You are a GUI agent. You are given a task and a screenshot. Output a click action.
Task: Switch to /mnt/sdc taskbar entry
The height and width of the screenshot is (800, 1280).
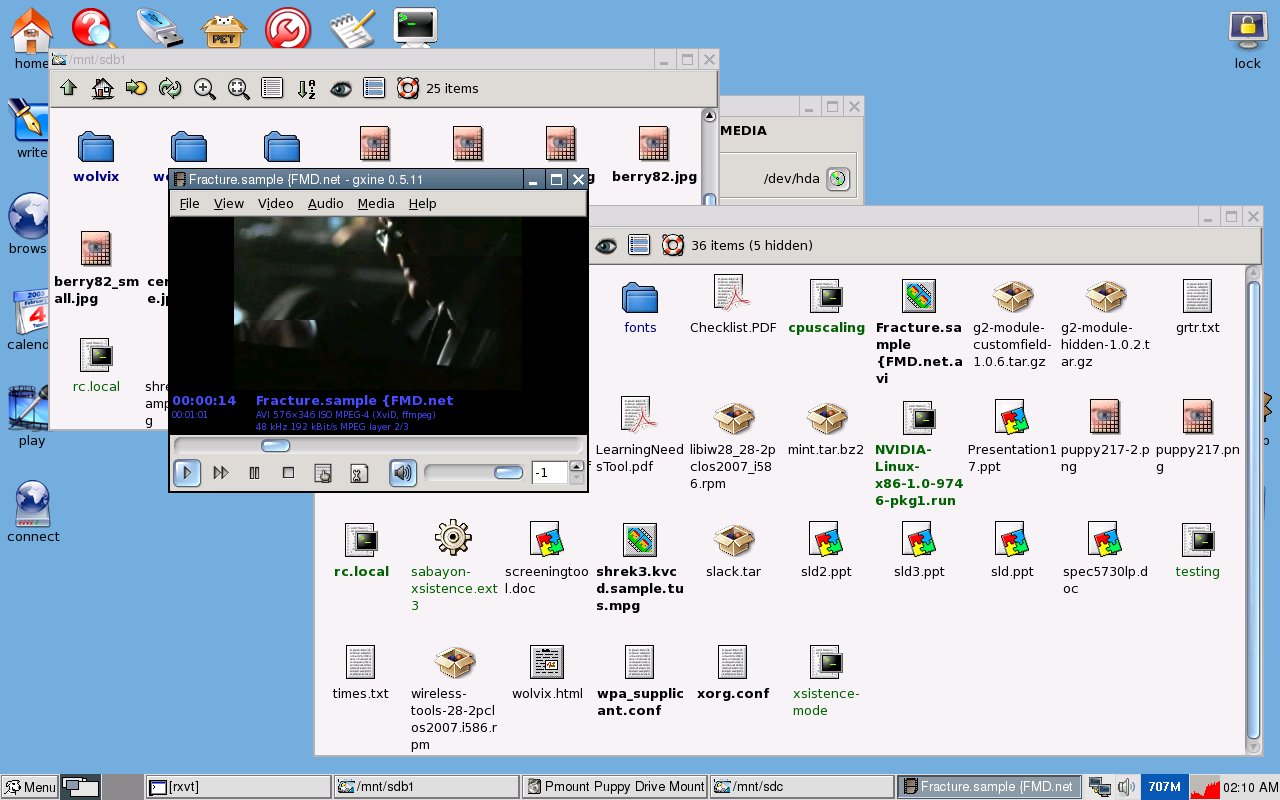tap(802, 787)
